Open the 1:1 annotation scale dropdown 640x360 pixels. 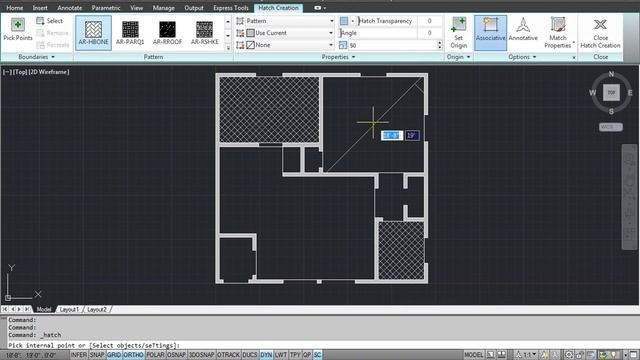(526, 355)
